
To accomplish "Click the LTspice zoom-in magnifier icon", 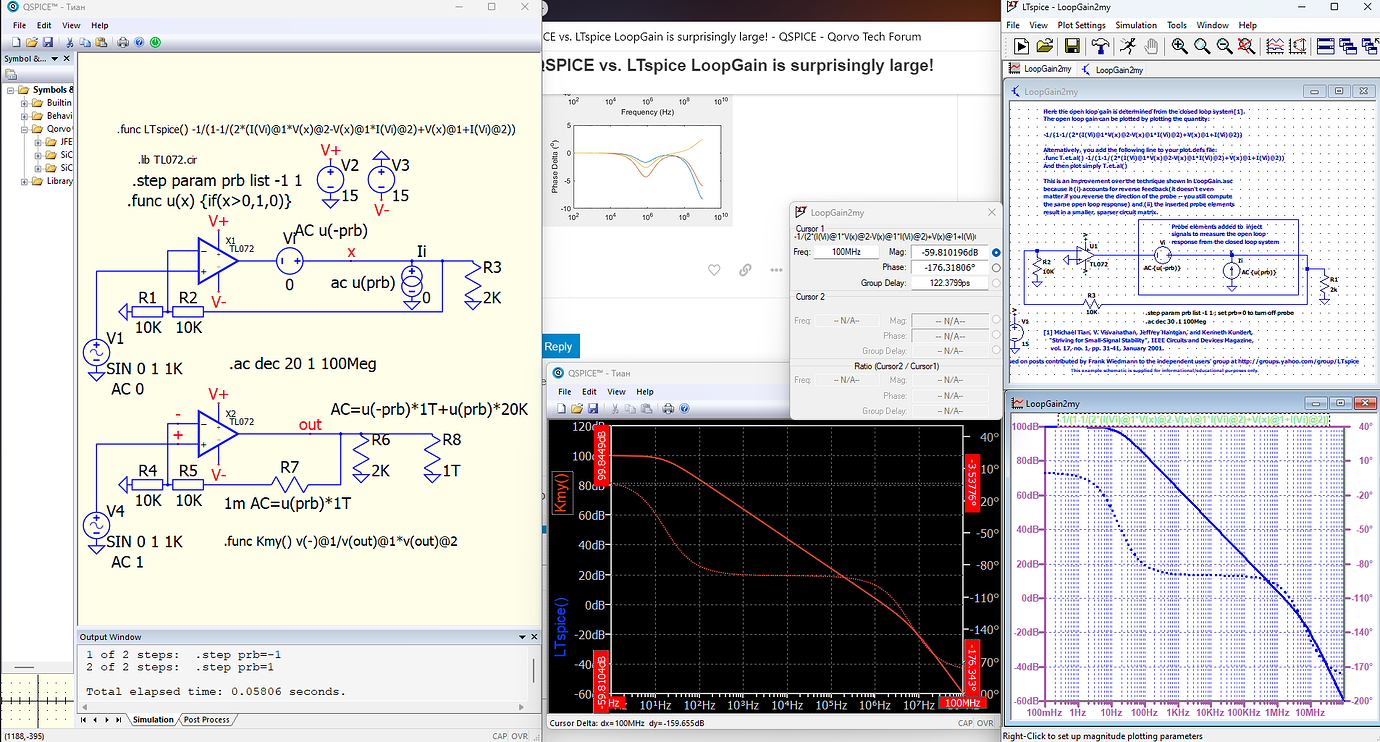I will pos(1180,46).
